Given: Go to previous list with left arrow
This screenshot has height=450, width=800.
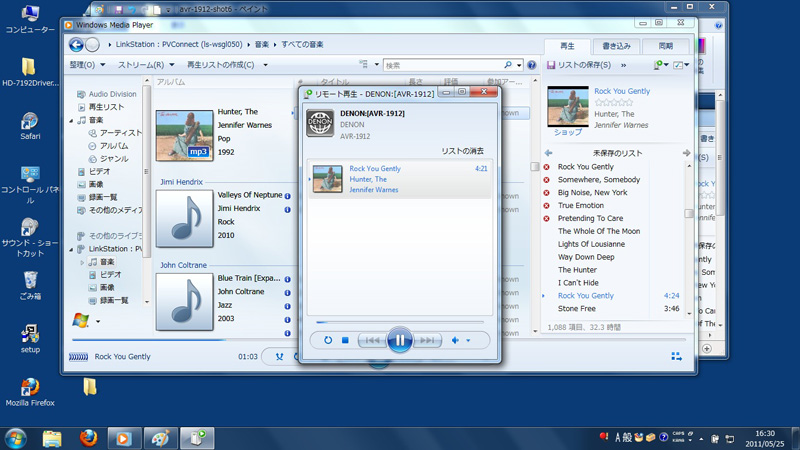Looking at the screenshot, I should (548, 153).
